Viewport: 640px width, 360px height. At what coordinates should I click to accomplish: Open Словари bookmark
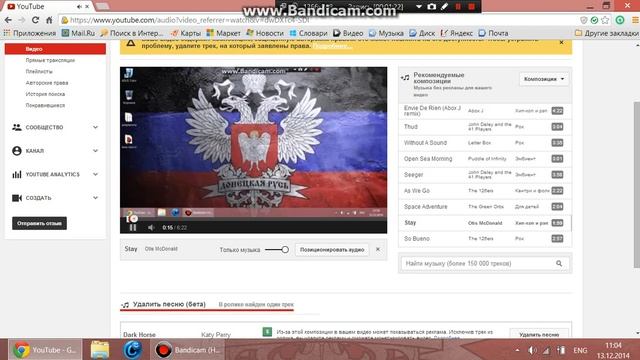tap(309, 33)
